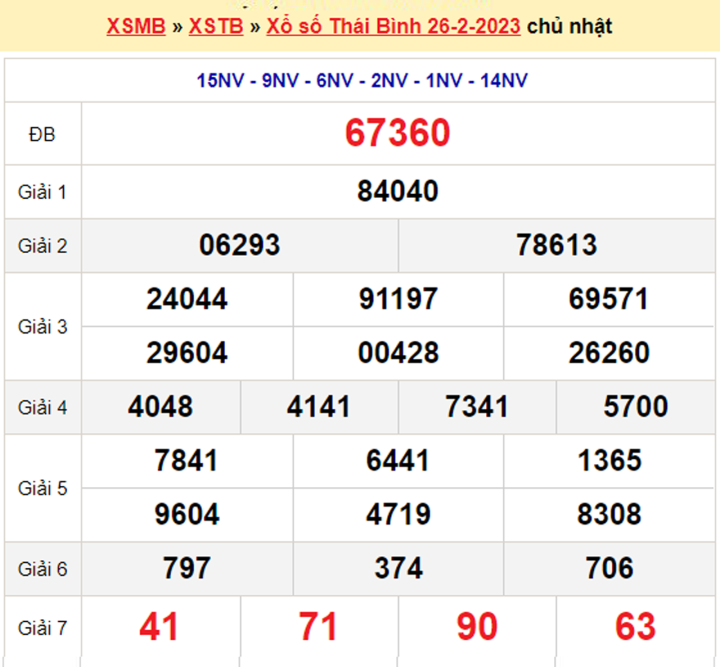Click the ĐB row label
720x667 pixels.
(43, 134)
